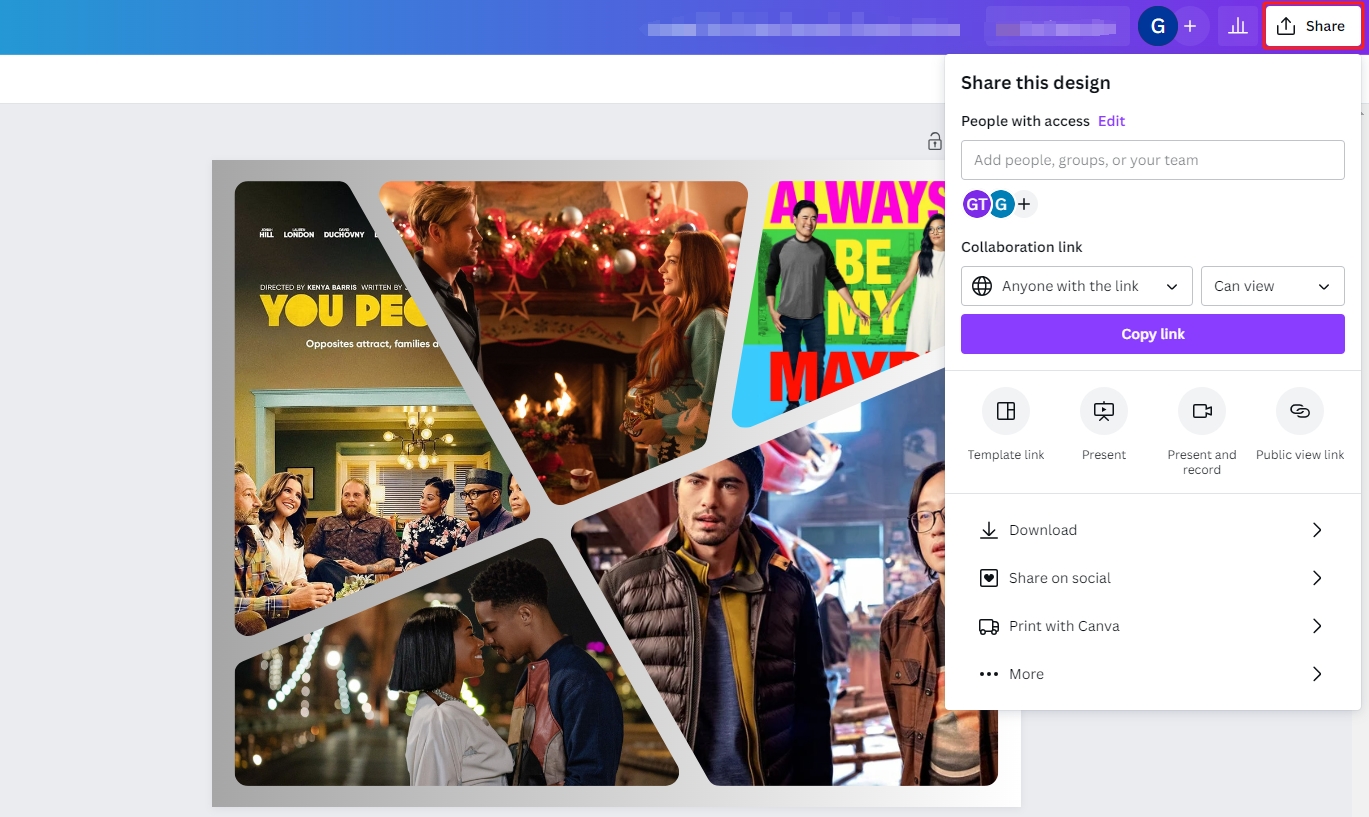Expand the Share on social chevron
The width and height of the screenshot is (1369, 817).
1317,578
